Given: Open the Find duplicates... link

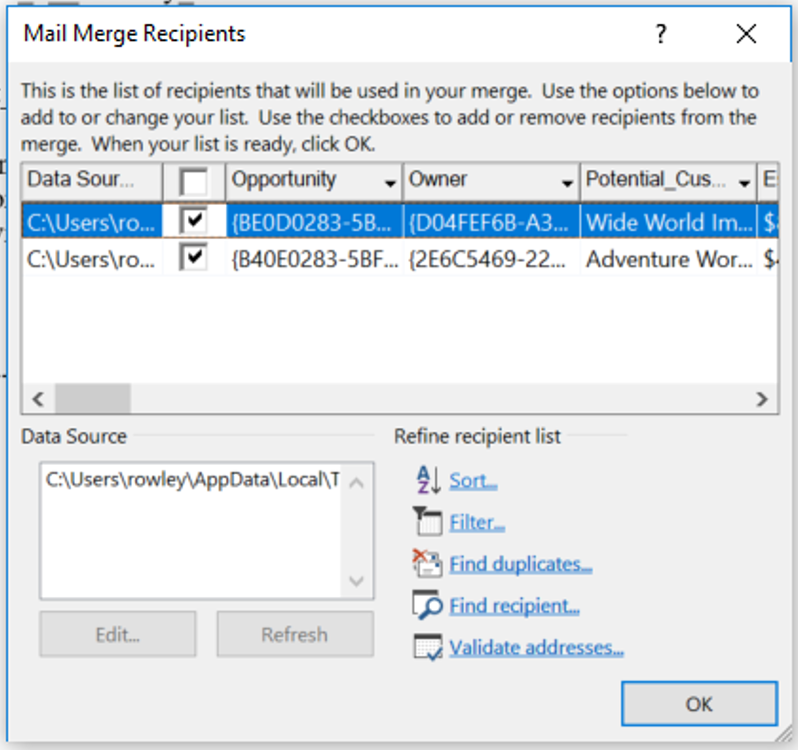Looking at the screenshot, I should point(521,564).
